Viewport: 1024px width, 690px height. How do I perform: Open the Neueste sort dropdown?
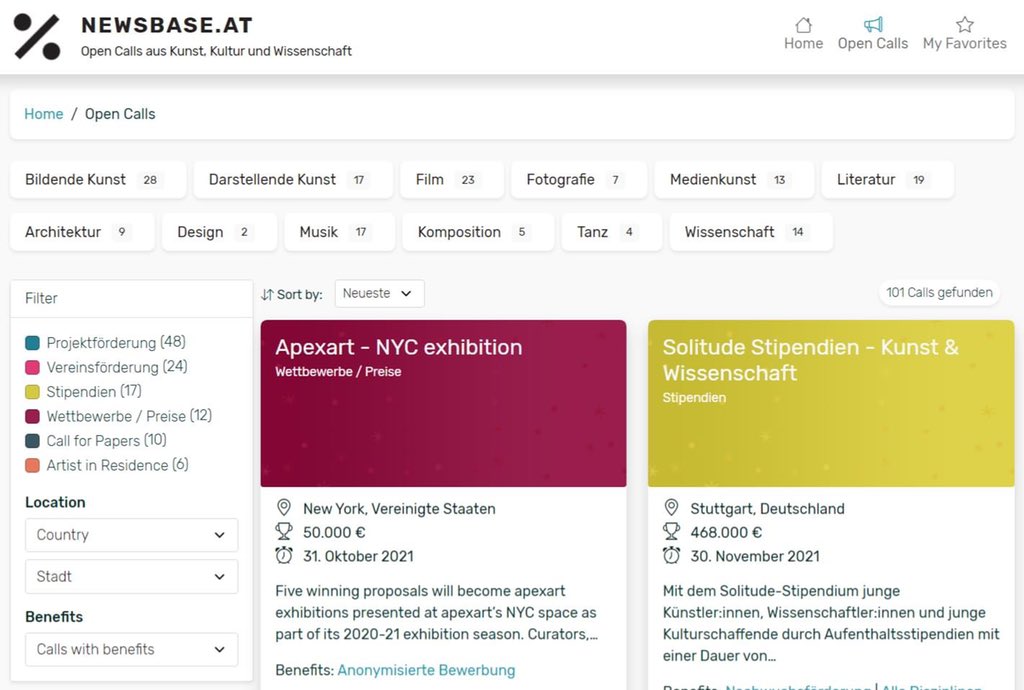click(379, 294)
